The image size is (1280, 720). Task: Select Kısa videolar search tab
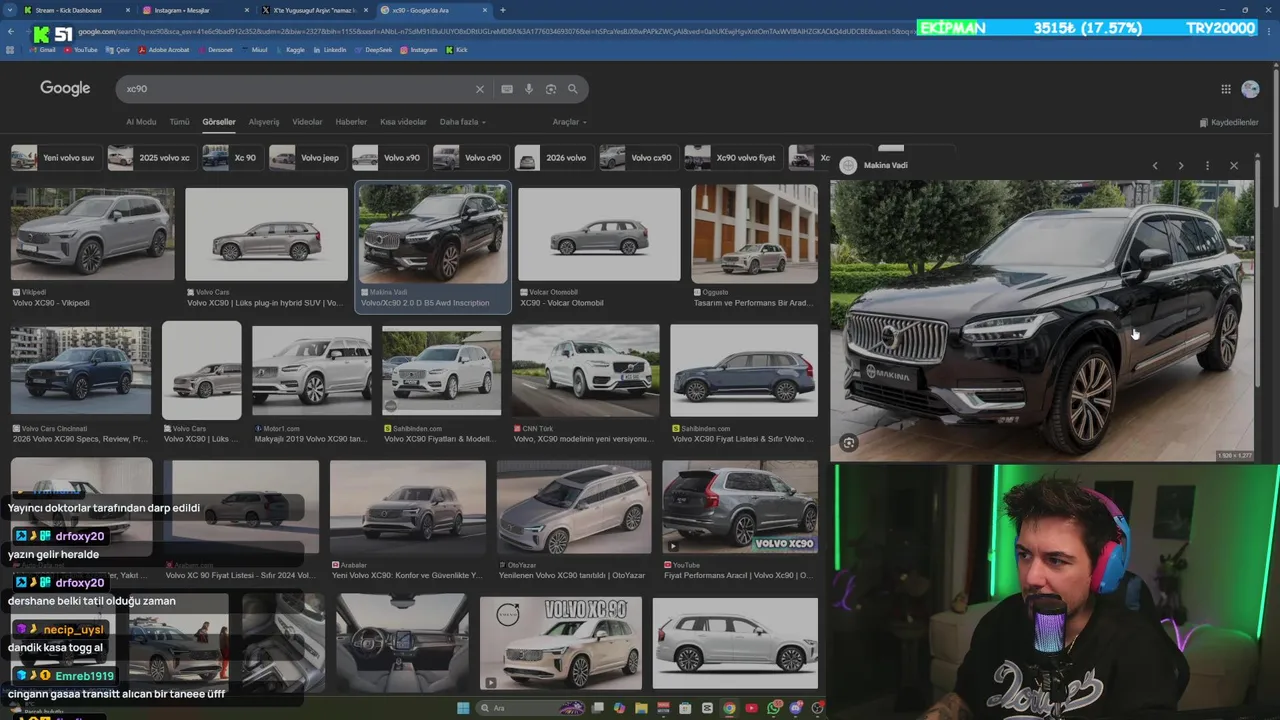click(x=403, y=122)
